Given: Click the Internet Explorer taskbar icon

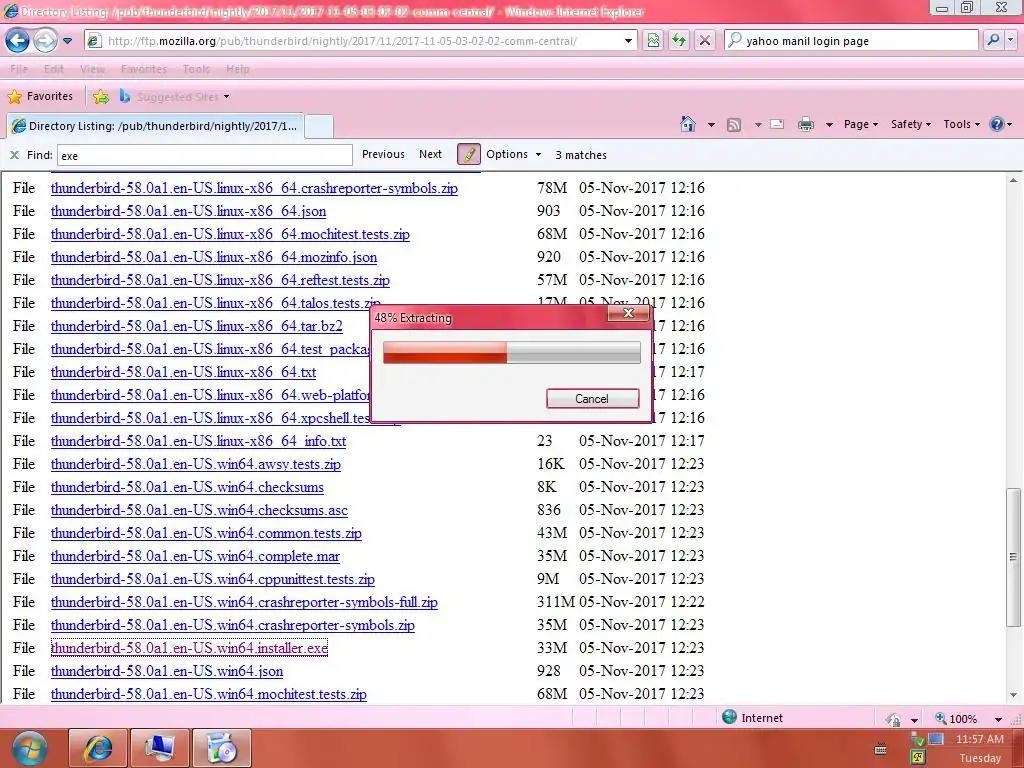Looking at the screenshot, I should pyautogui.click(x=97, y=748).
